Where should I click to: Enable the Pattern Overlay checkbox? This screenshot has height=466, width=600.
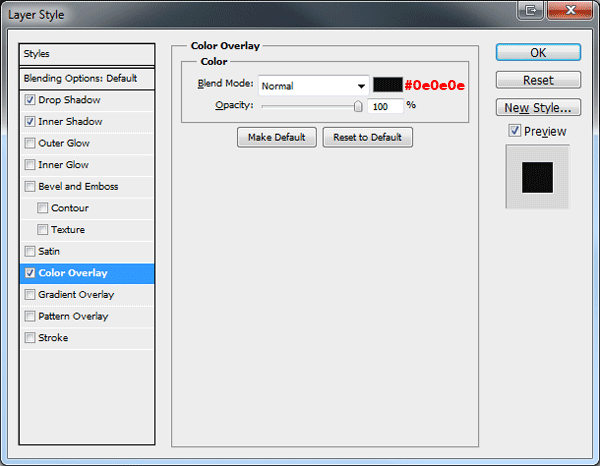30,316
